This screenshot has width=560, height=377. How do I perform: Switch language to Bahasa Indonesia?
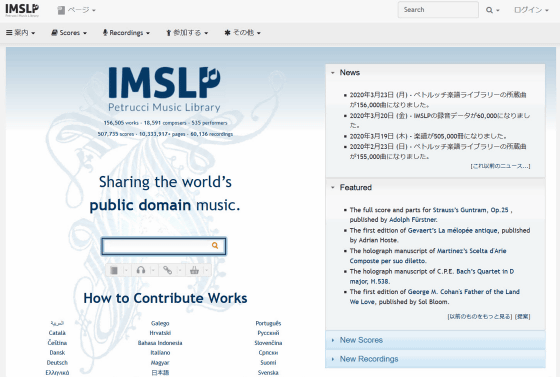tap(160, 343)
